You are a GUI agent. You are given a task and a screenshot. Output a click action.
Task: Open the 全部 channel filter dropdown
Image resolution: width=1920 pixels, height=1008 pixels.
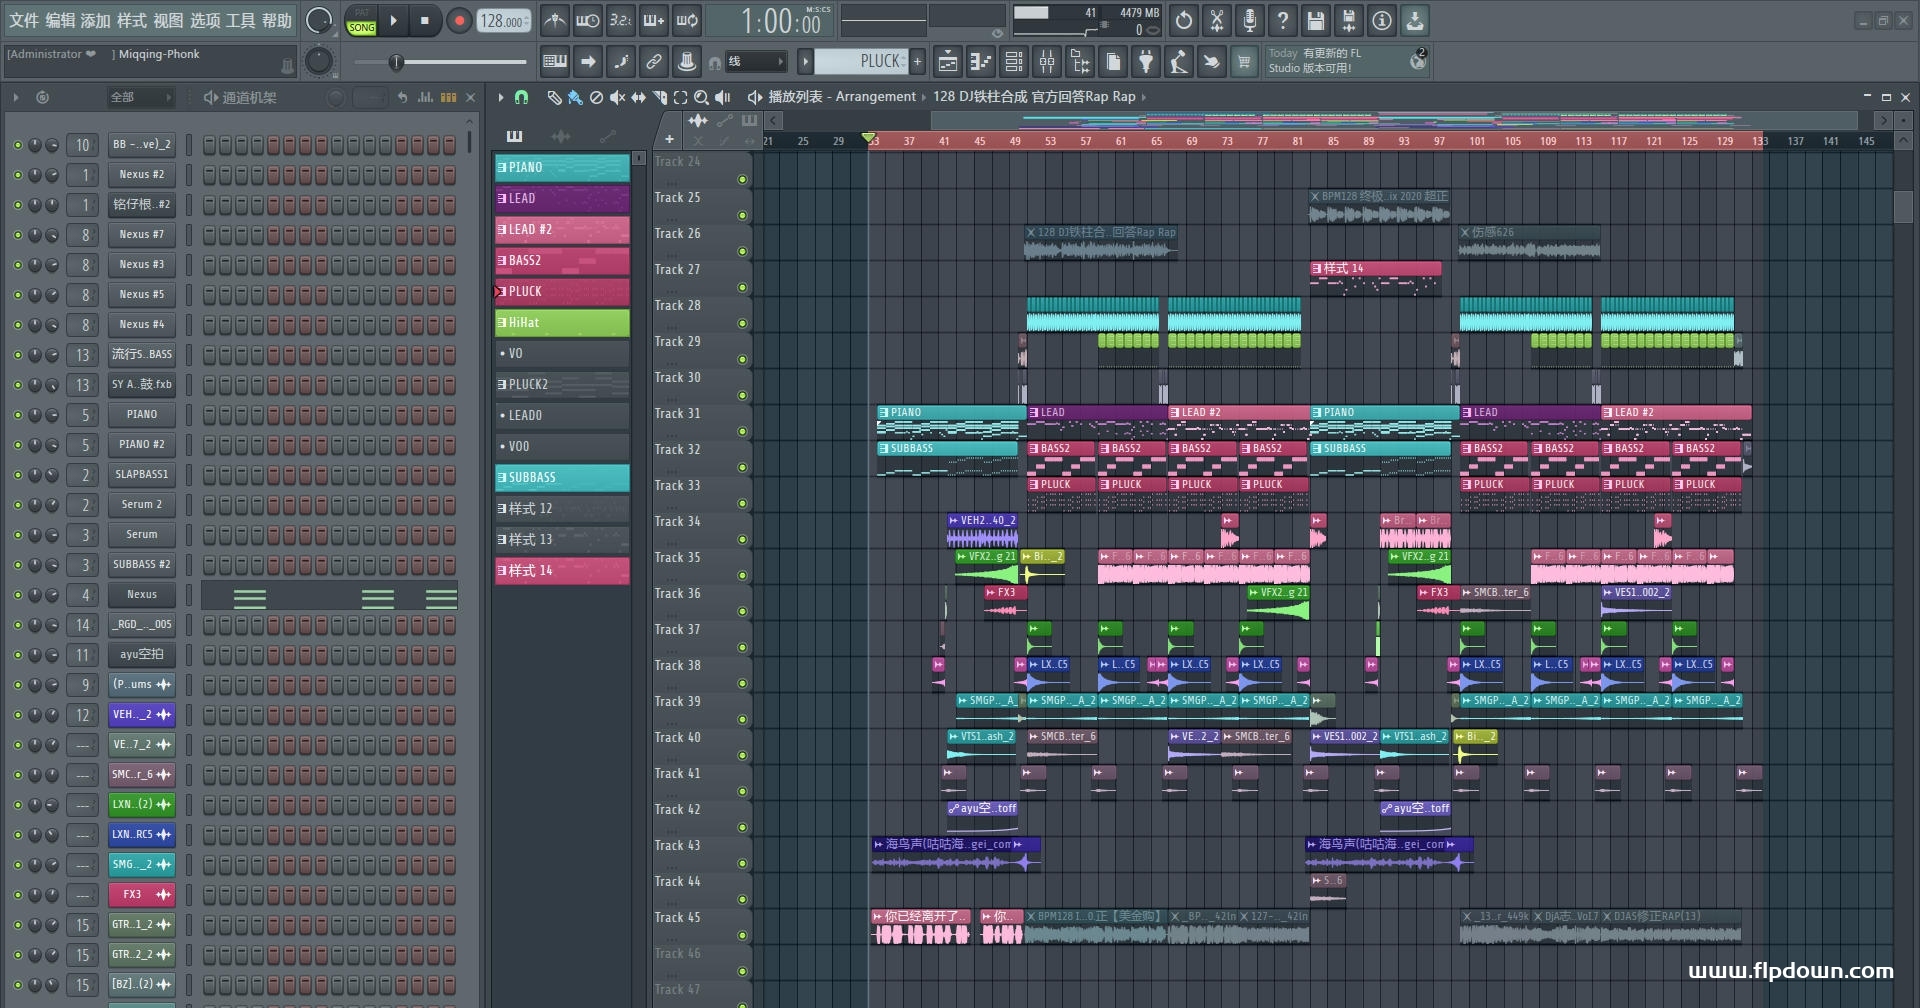click(x=140, y=97)
